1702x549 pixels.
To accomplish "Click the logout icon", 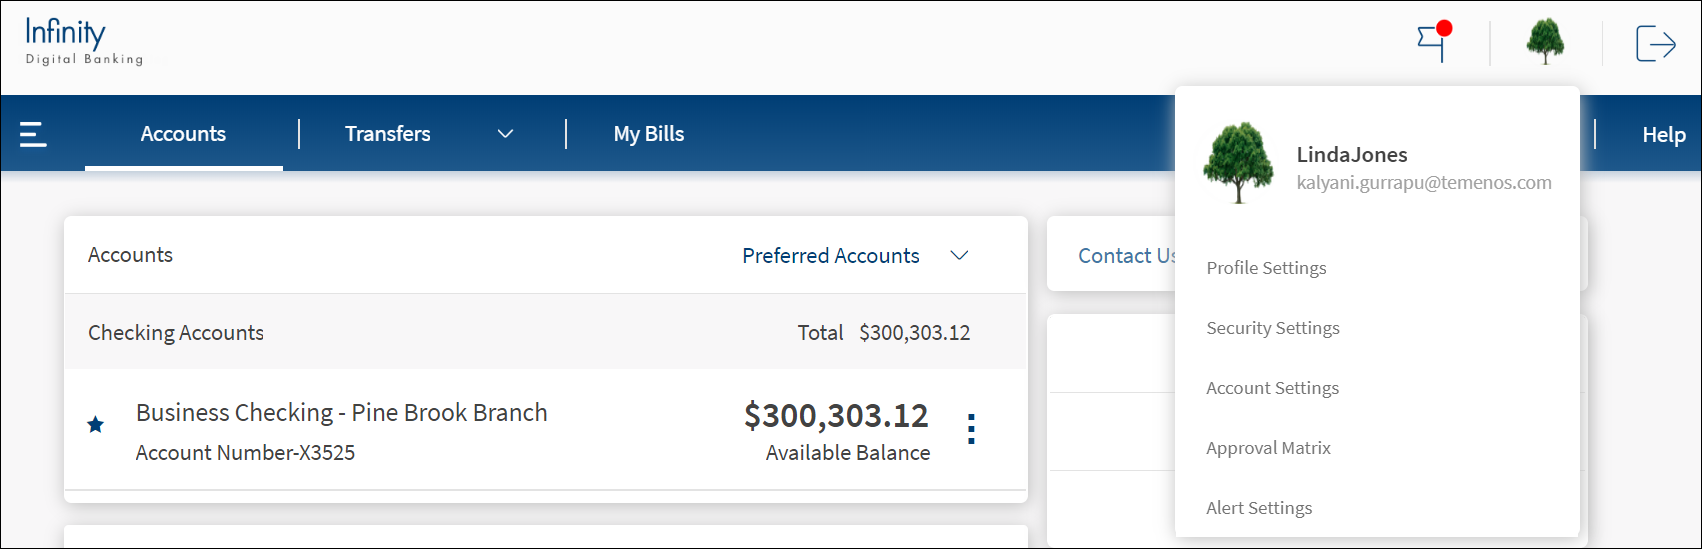I will pyautogui.click(x=1655, y=44).
